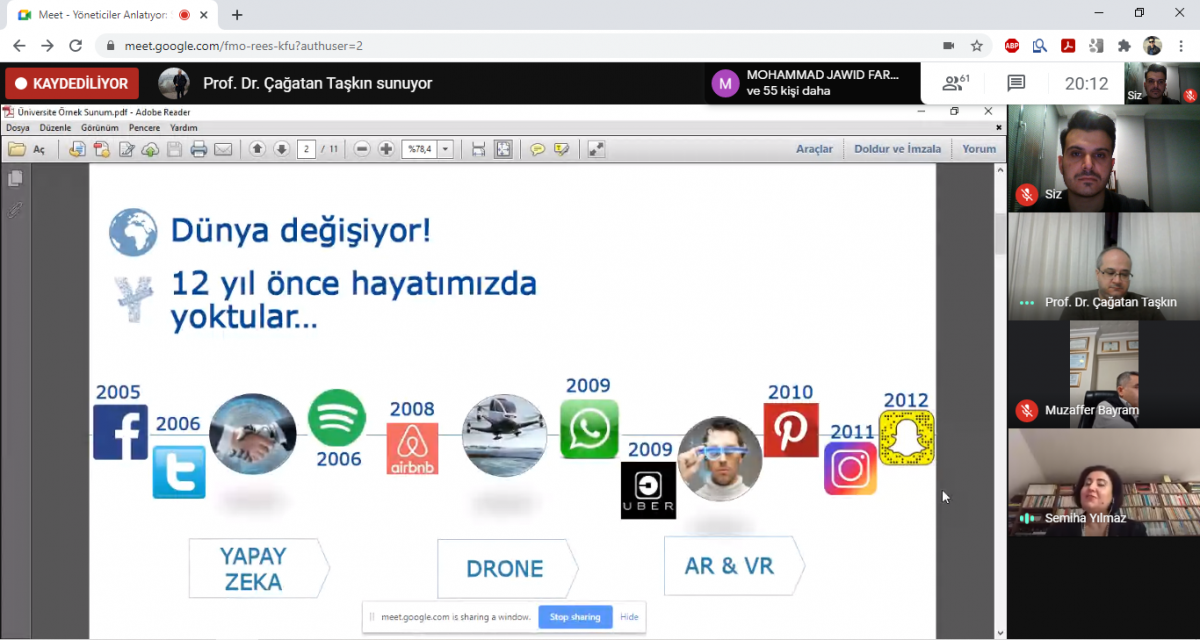Go back in browser history
The height and width of the screenshot is (640, 1200).
[x=19, y=46]
